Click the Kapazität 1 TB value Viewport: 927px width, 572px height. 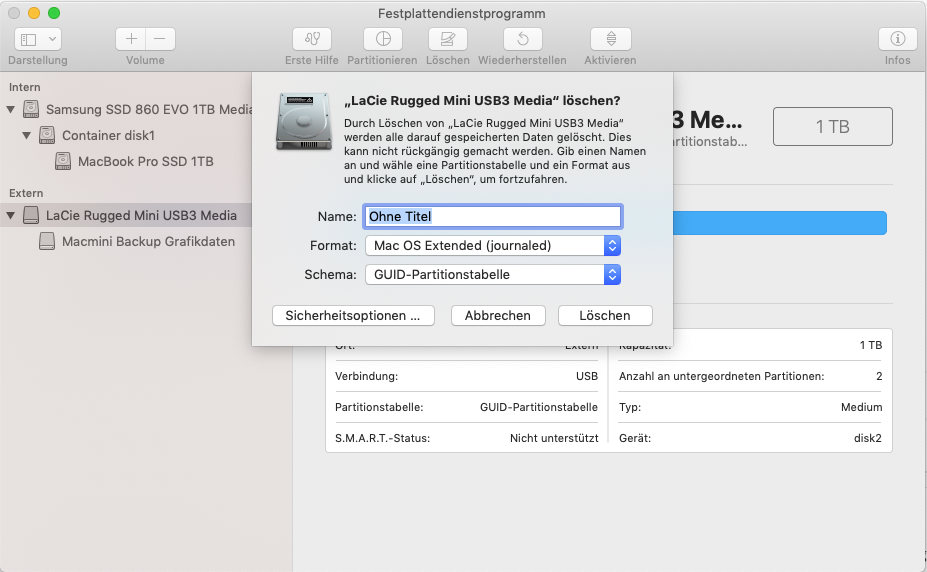click(871, 345)
